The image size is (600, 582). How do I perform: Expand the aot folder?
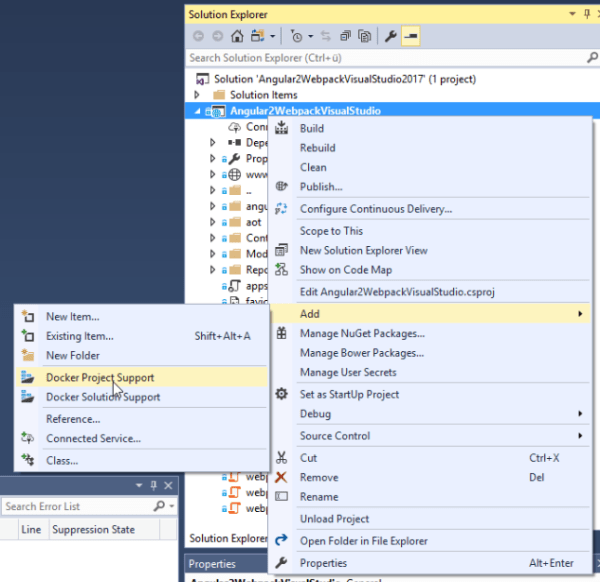click(212, 222)
